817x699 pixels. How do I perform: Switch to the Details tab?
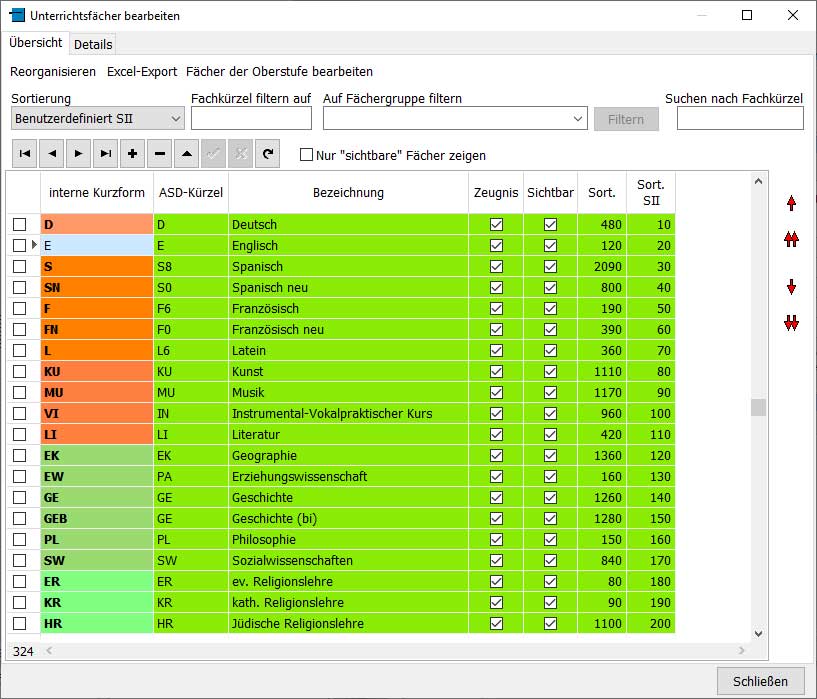(93, 44)
